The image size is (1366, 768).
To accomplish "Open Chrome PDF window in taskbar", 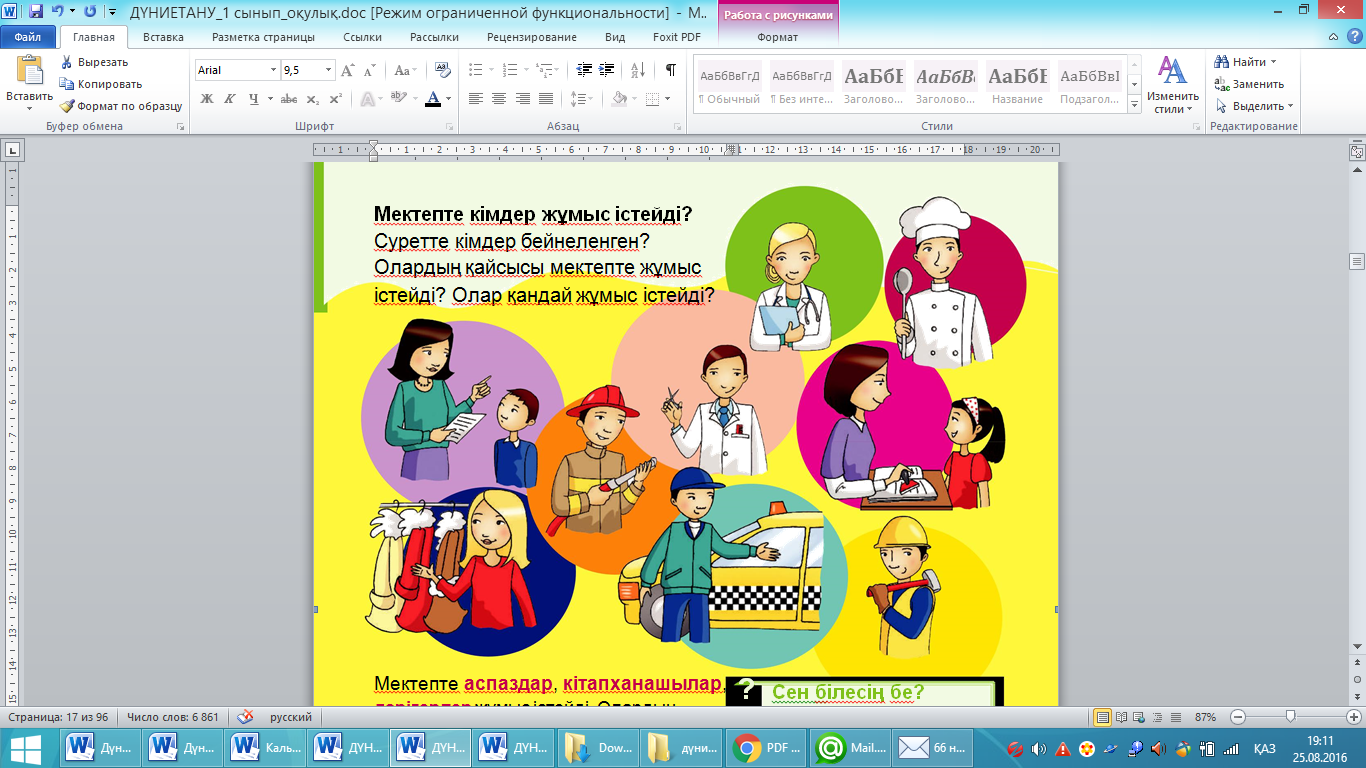I will 766,748.
